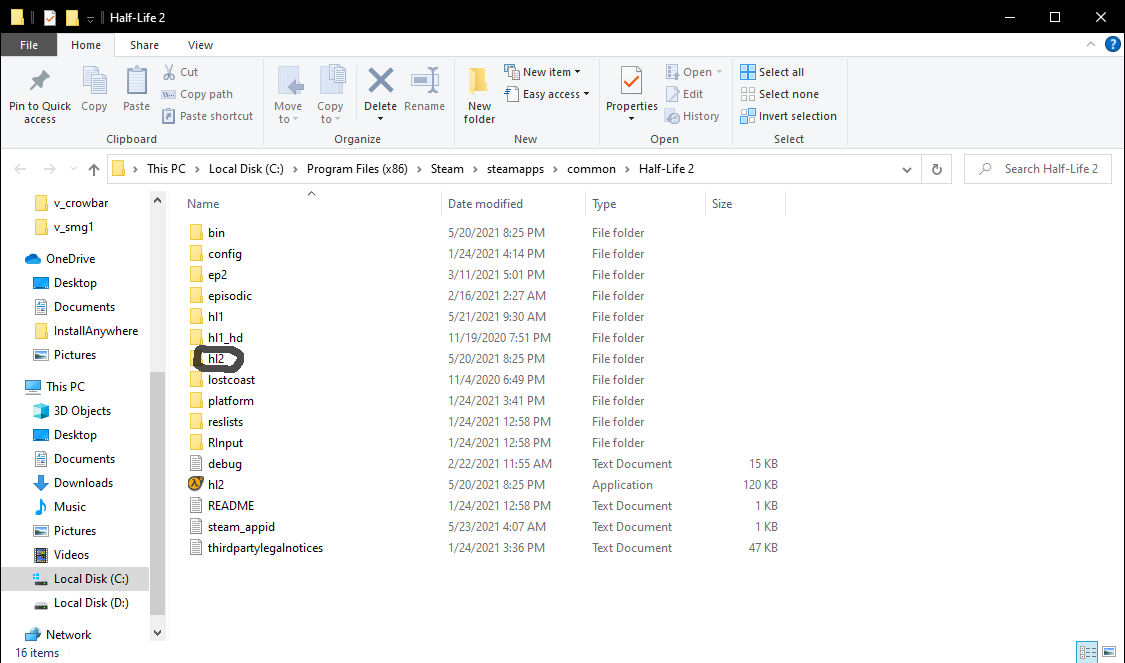Sort by the Size column header
Image resolution: width=1125 pixels, height=663 pixels.
coord(722,204)
